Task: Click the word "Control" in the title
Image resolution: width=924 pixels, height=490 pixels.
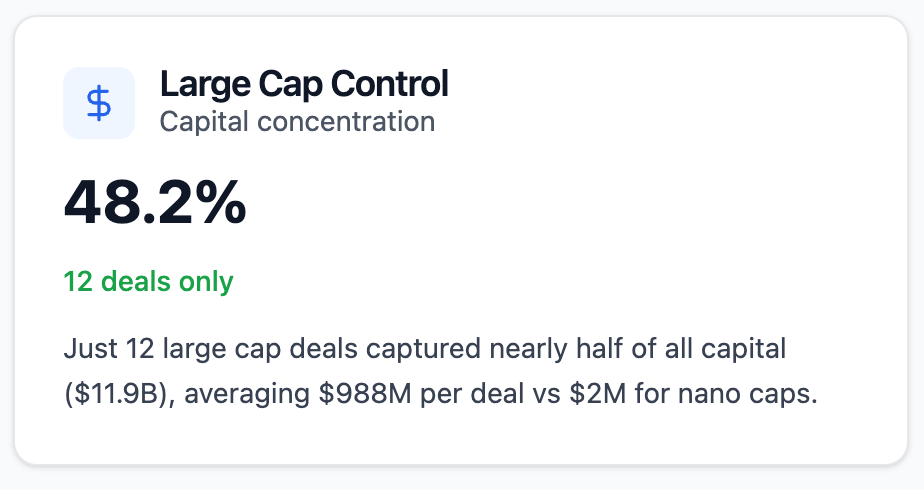Action: tap(390, 84)
